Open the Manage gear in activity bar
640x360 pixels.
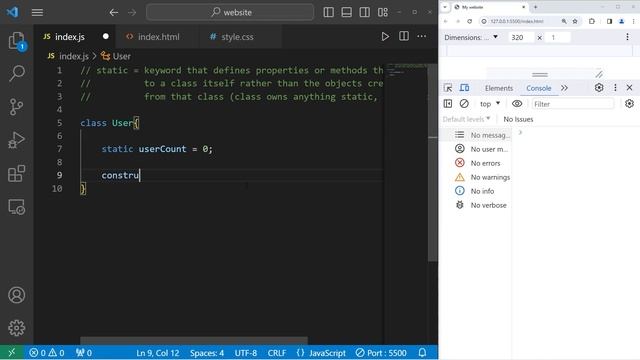click(17, 328)
